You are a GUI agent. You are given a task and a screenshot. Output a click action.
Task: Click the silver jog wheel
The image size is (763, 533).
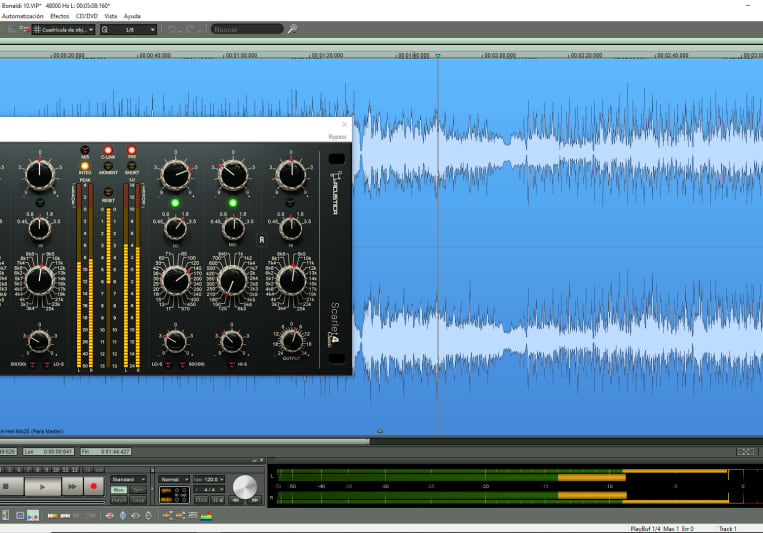tap(245, 486)
